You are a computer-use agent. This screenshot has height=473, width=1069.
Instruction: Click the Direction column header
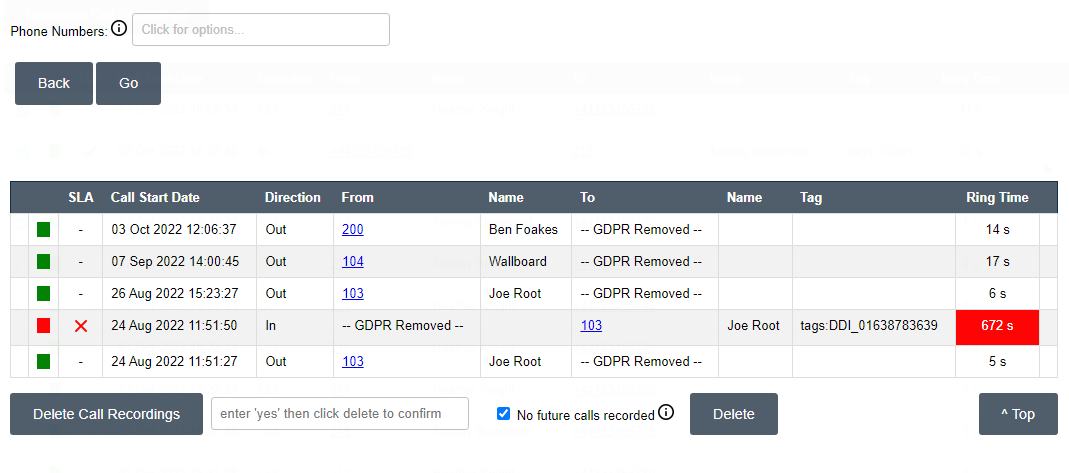[x=293, y=198]
